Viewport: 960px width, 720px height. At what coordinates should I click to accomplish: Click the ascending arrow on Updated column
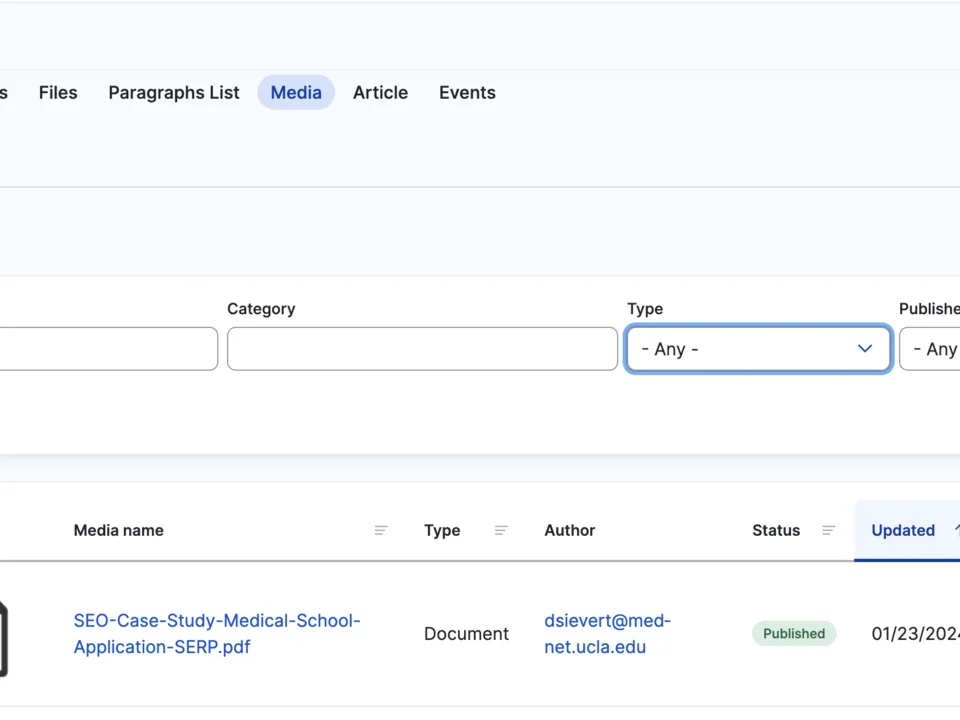[955, 530]
